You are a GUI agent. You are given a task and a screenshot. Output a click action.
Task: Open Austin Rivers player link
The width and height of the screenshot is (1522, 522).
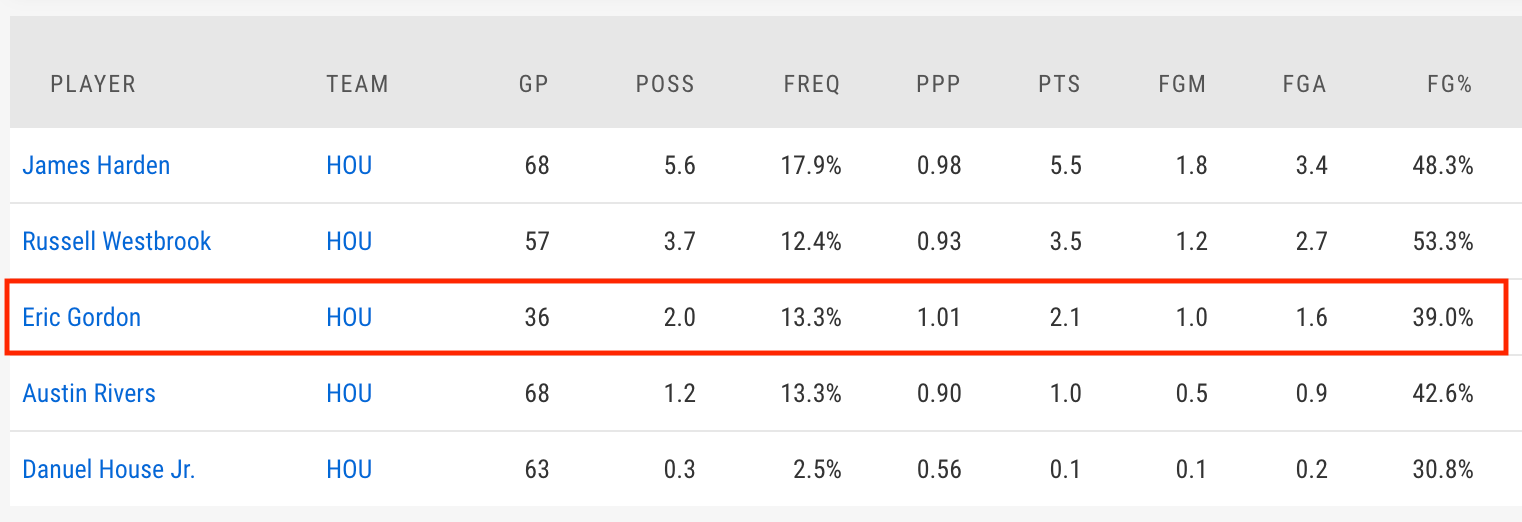[89, 393]
